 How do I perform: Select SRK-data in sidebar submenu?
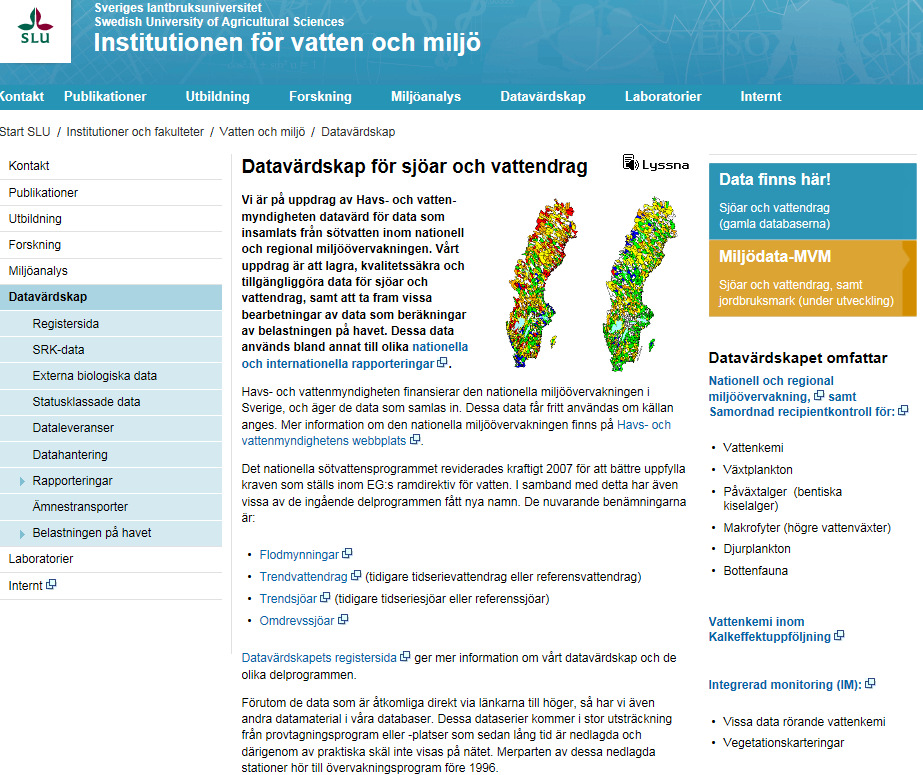(x=111, y=350)
